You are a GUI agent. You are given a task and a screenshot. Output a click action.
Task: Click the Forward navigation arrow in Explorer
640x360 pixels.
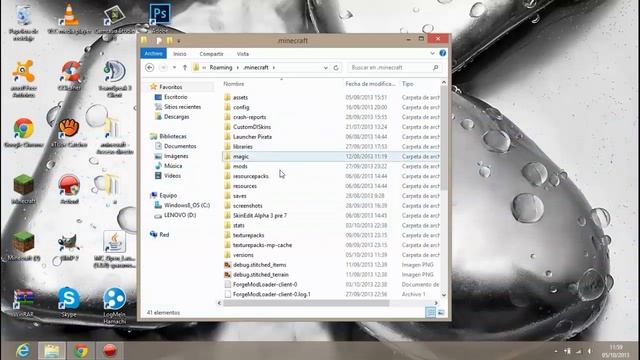pyautogui.click(x=163, y=68)
